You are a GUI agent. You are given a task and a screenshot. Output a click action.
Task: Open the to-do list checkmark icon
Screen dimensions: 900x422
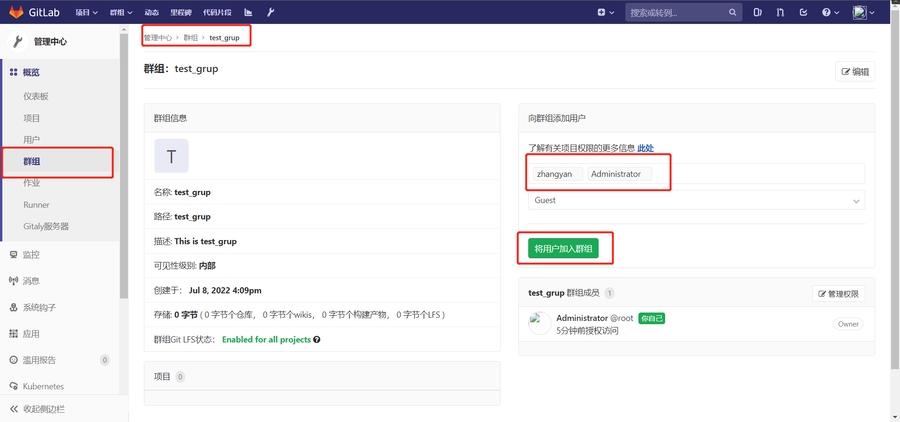(804, 12)
